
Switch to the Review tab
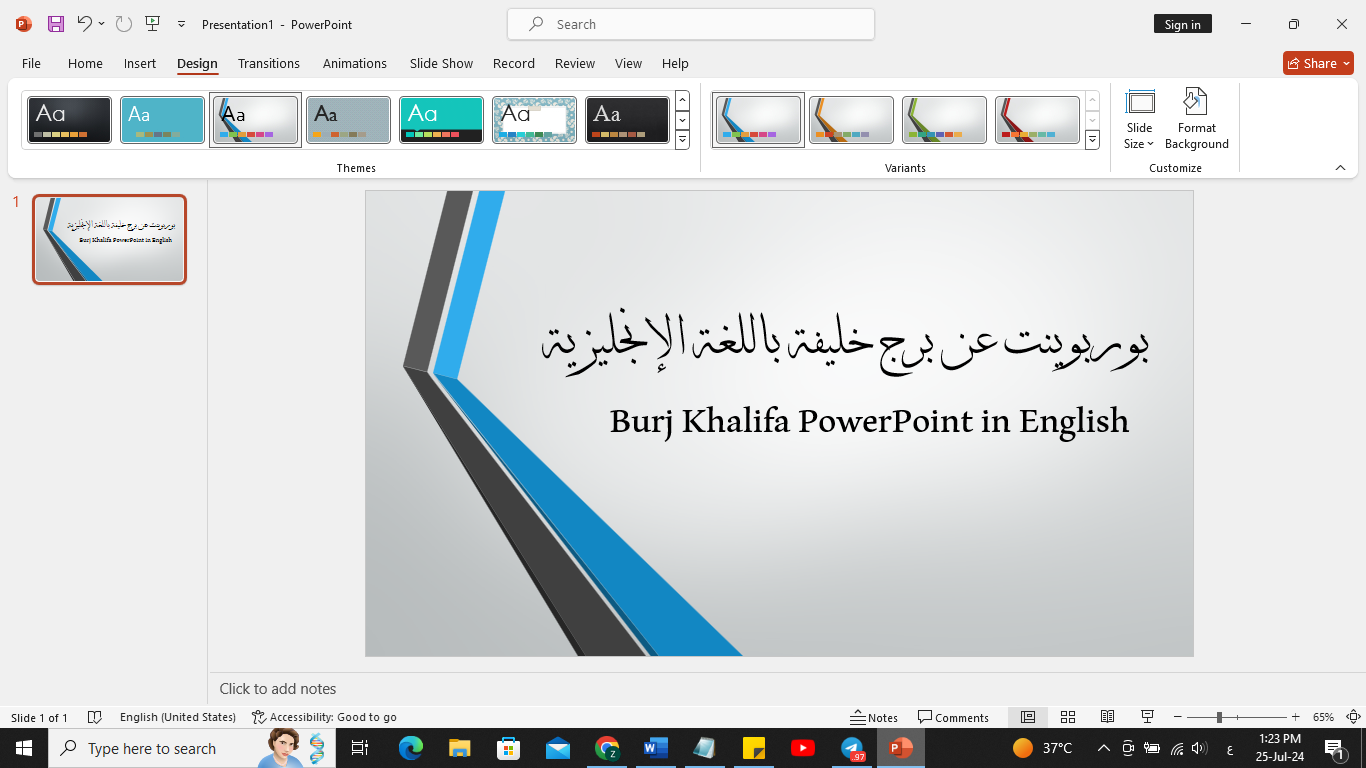pyautogui.click(x=575, y=63)
